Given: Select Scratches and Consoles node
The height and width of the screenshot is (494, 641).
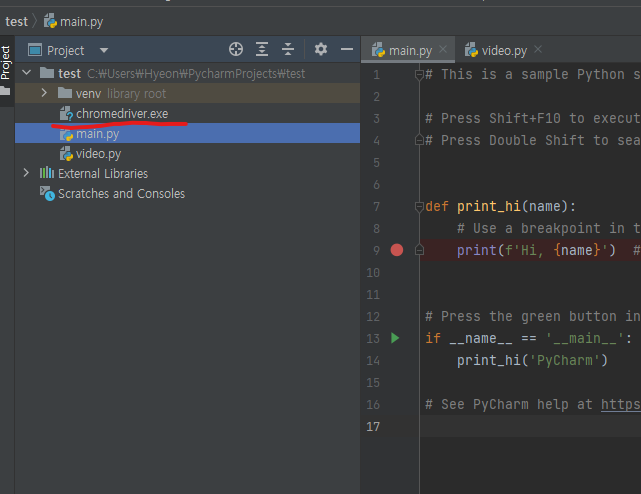Looking at the screenshot, I should pos(187,193).
